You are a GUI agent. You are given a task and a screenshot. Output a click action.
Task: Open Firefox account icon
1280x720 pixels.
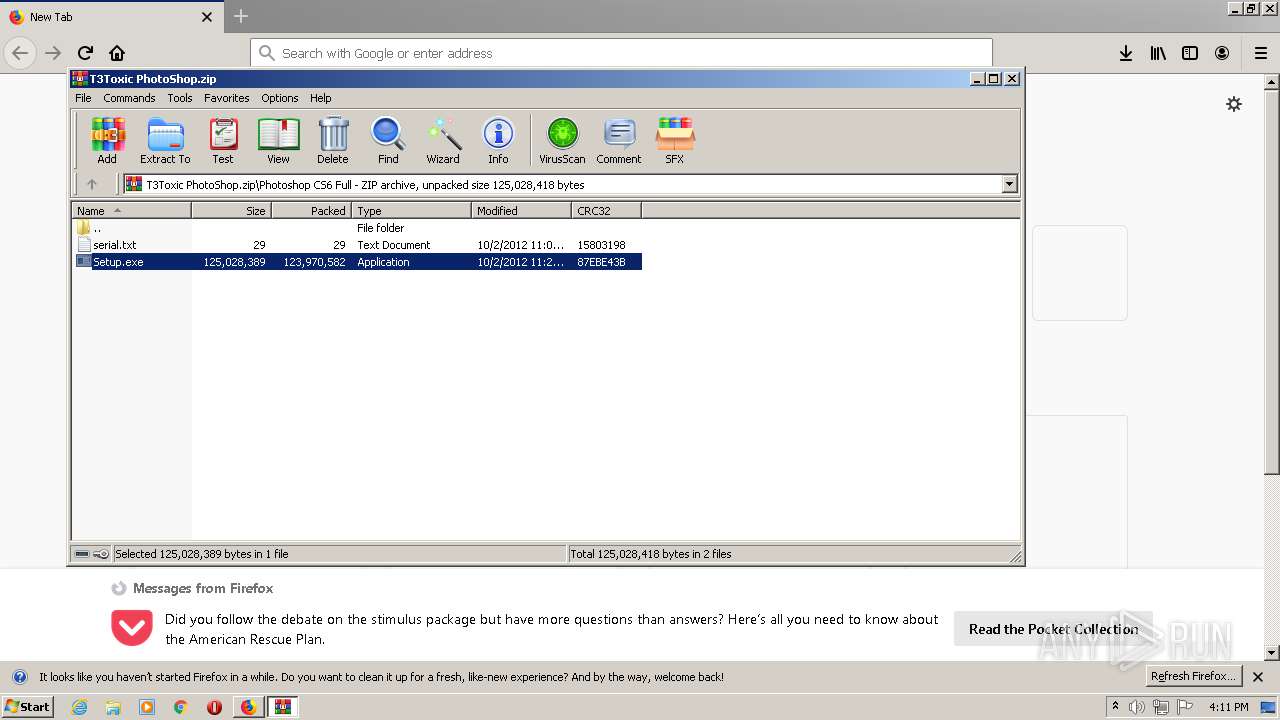pyautogui.click(x=1222, y=53)
